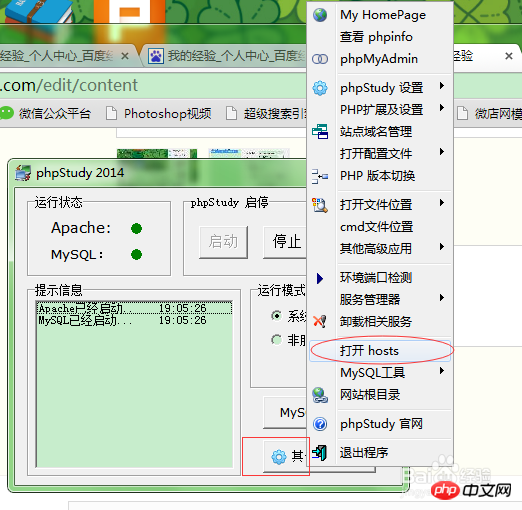The width and height of the screenshot is (522, 510).
Task: Close the leftmost 经验_个人中心 browser tab
Action: tap(125, 56)
